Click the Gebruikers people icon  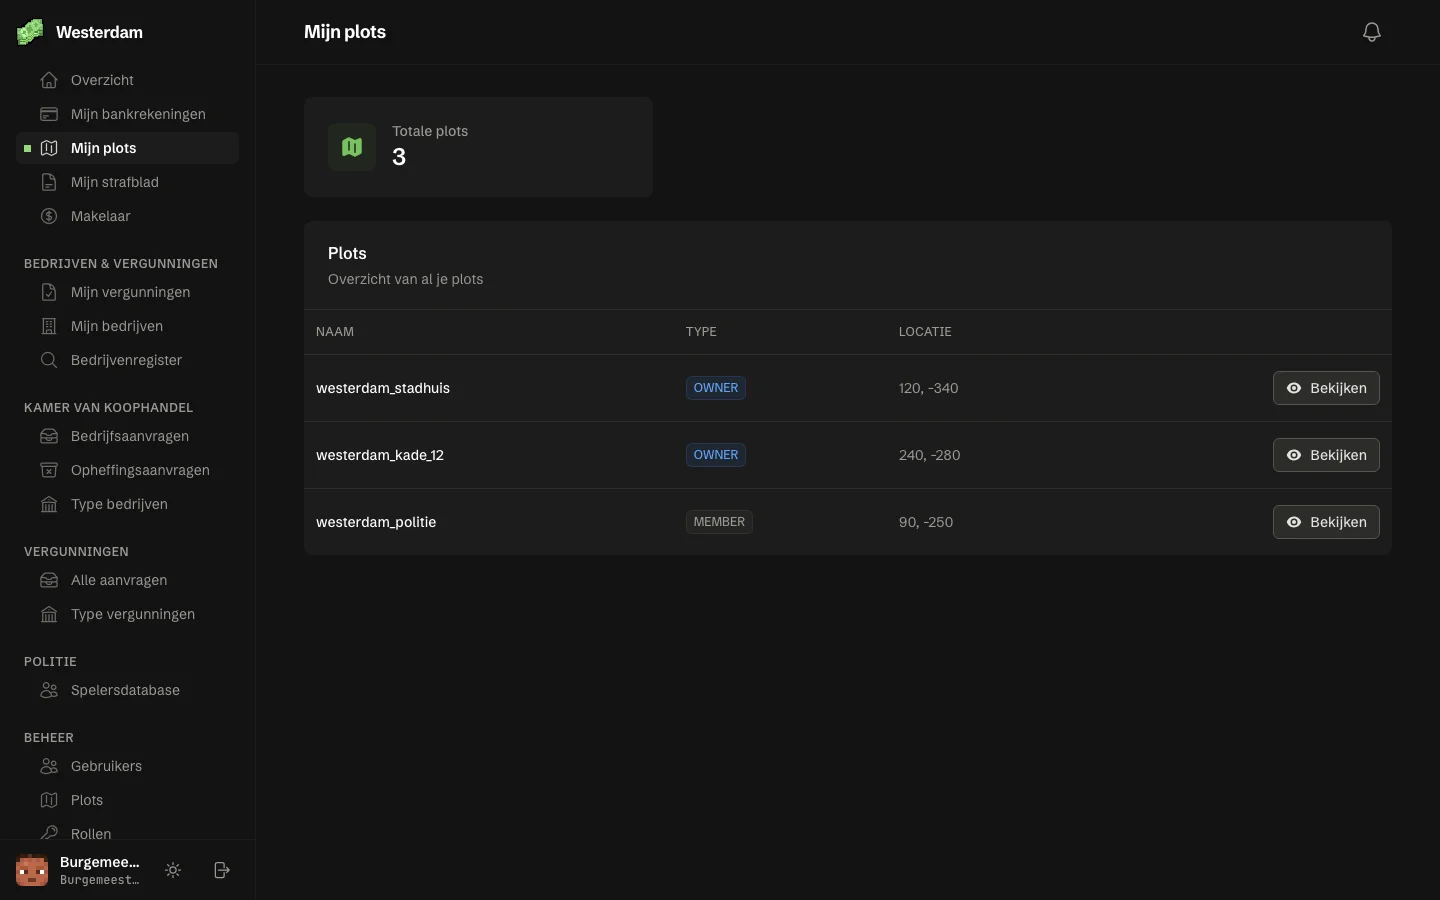(49, 766)
